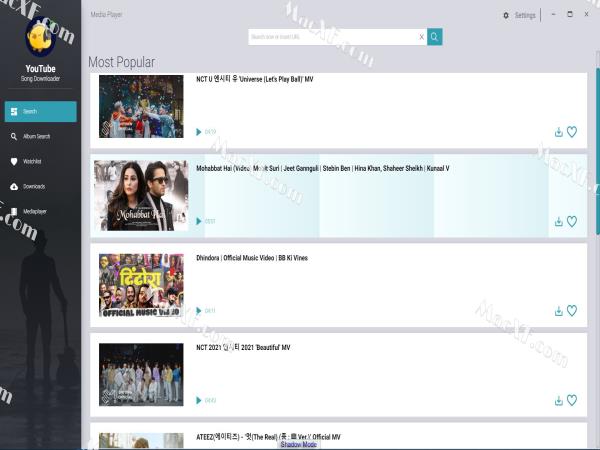Maximize the application window

click(x=570, y=14)
